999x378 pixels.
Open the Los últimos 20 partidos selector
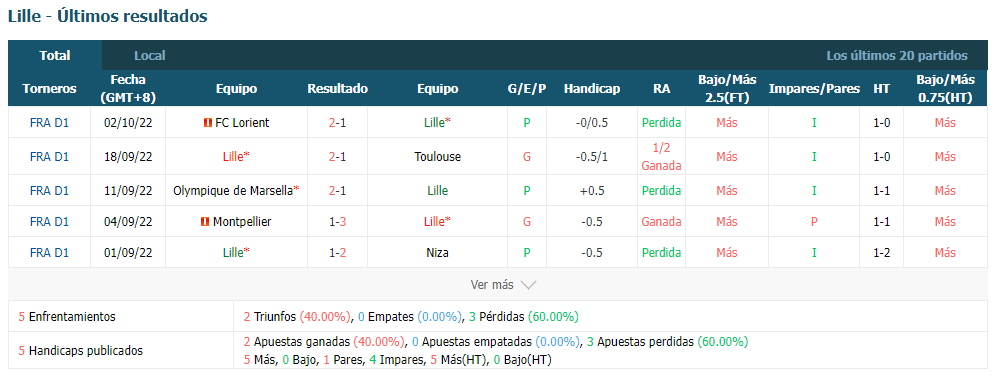coord(897,55)
